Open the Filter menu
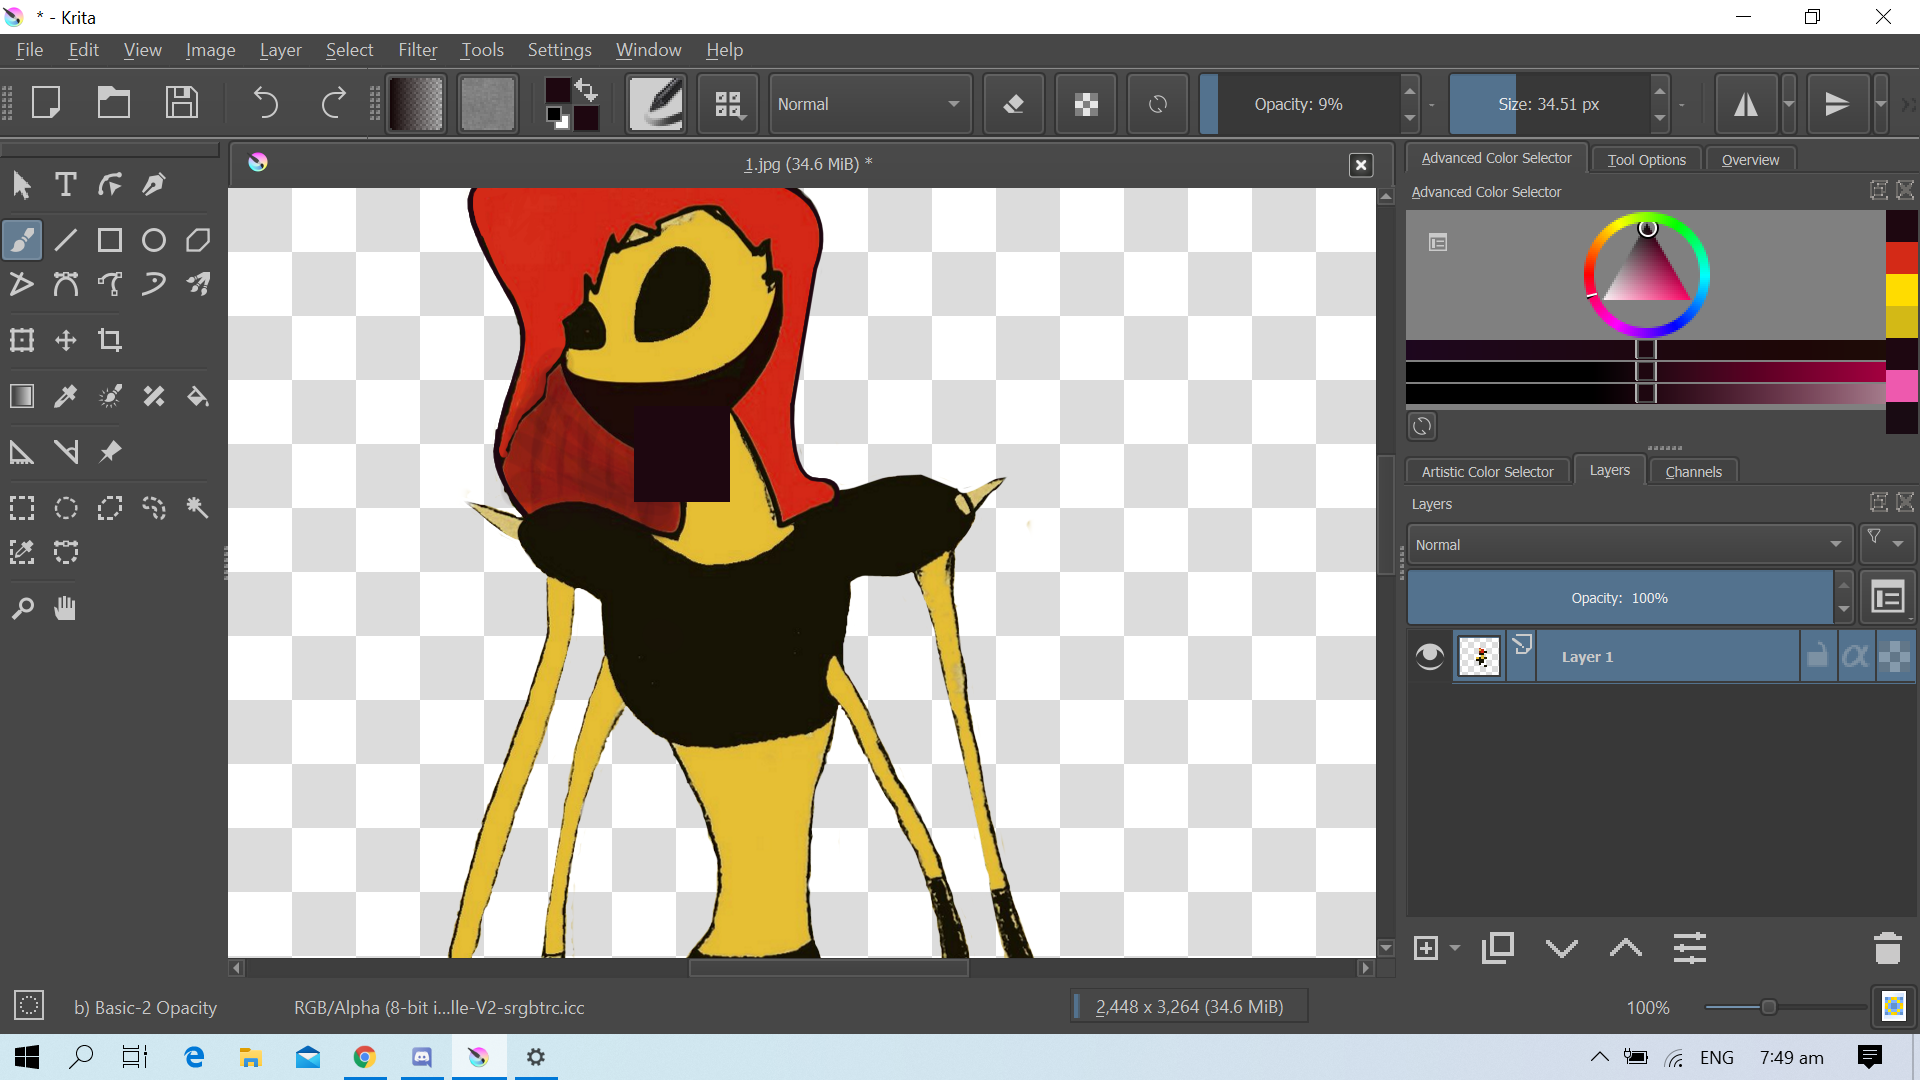 click(418, 50)
